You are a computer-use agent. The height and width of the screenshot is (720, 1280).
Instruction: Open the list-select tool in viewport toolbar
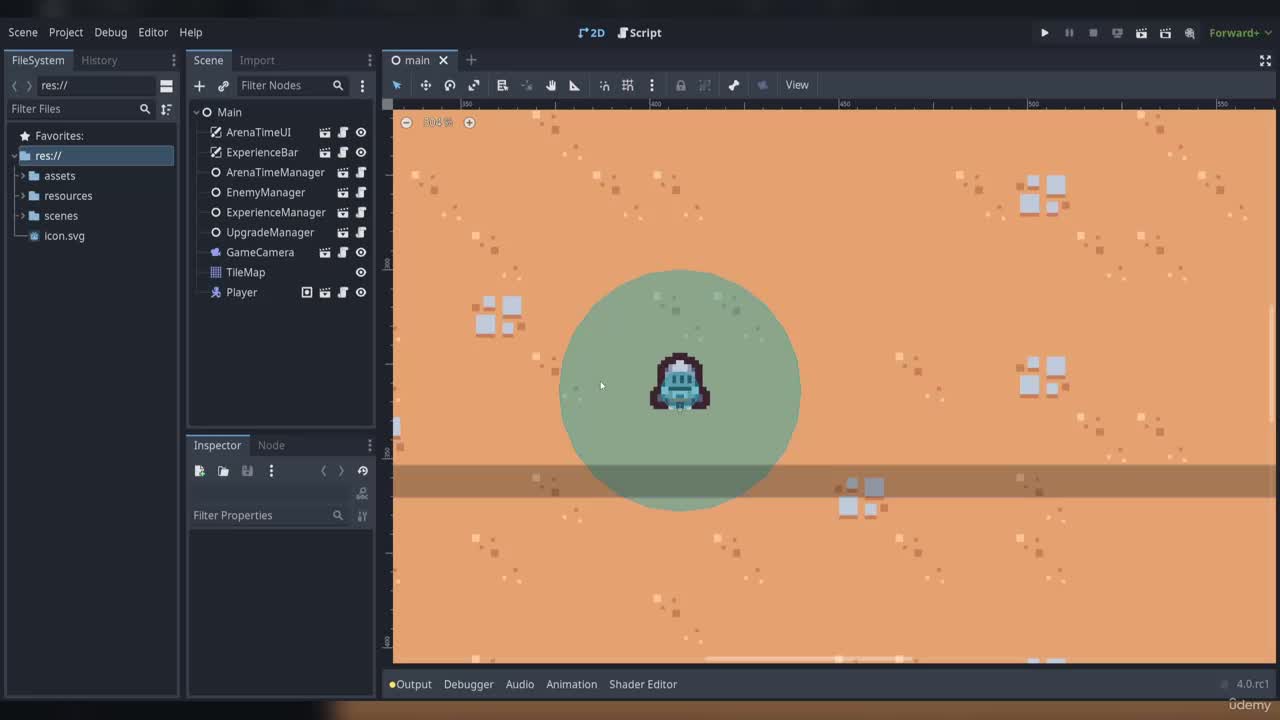[x=502, y=85]
